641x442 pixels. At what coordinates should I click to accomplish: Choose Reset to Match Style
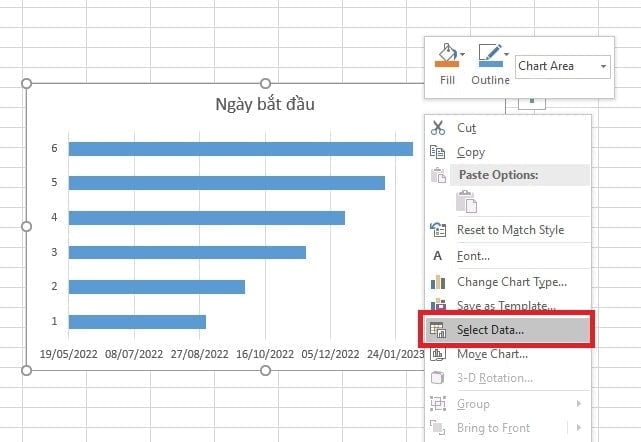(x=511, y=230)
